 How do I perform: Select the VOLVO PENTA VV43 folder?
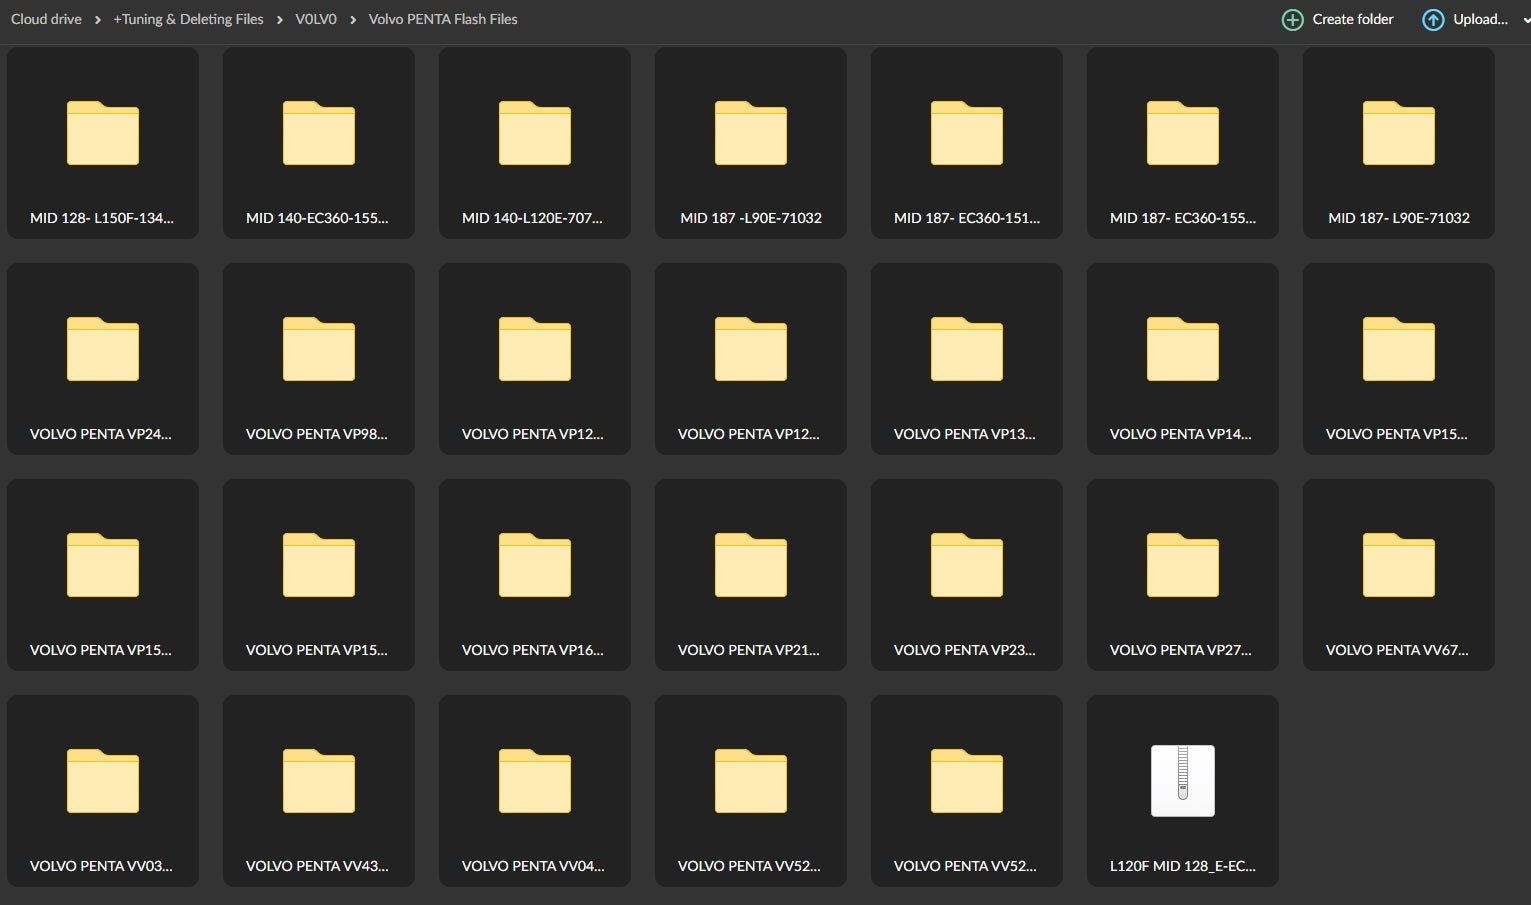click(x=318, y=790)
